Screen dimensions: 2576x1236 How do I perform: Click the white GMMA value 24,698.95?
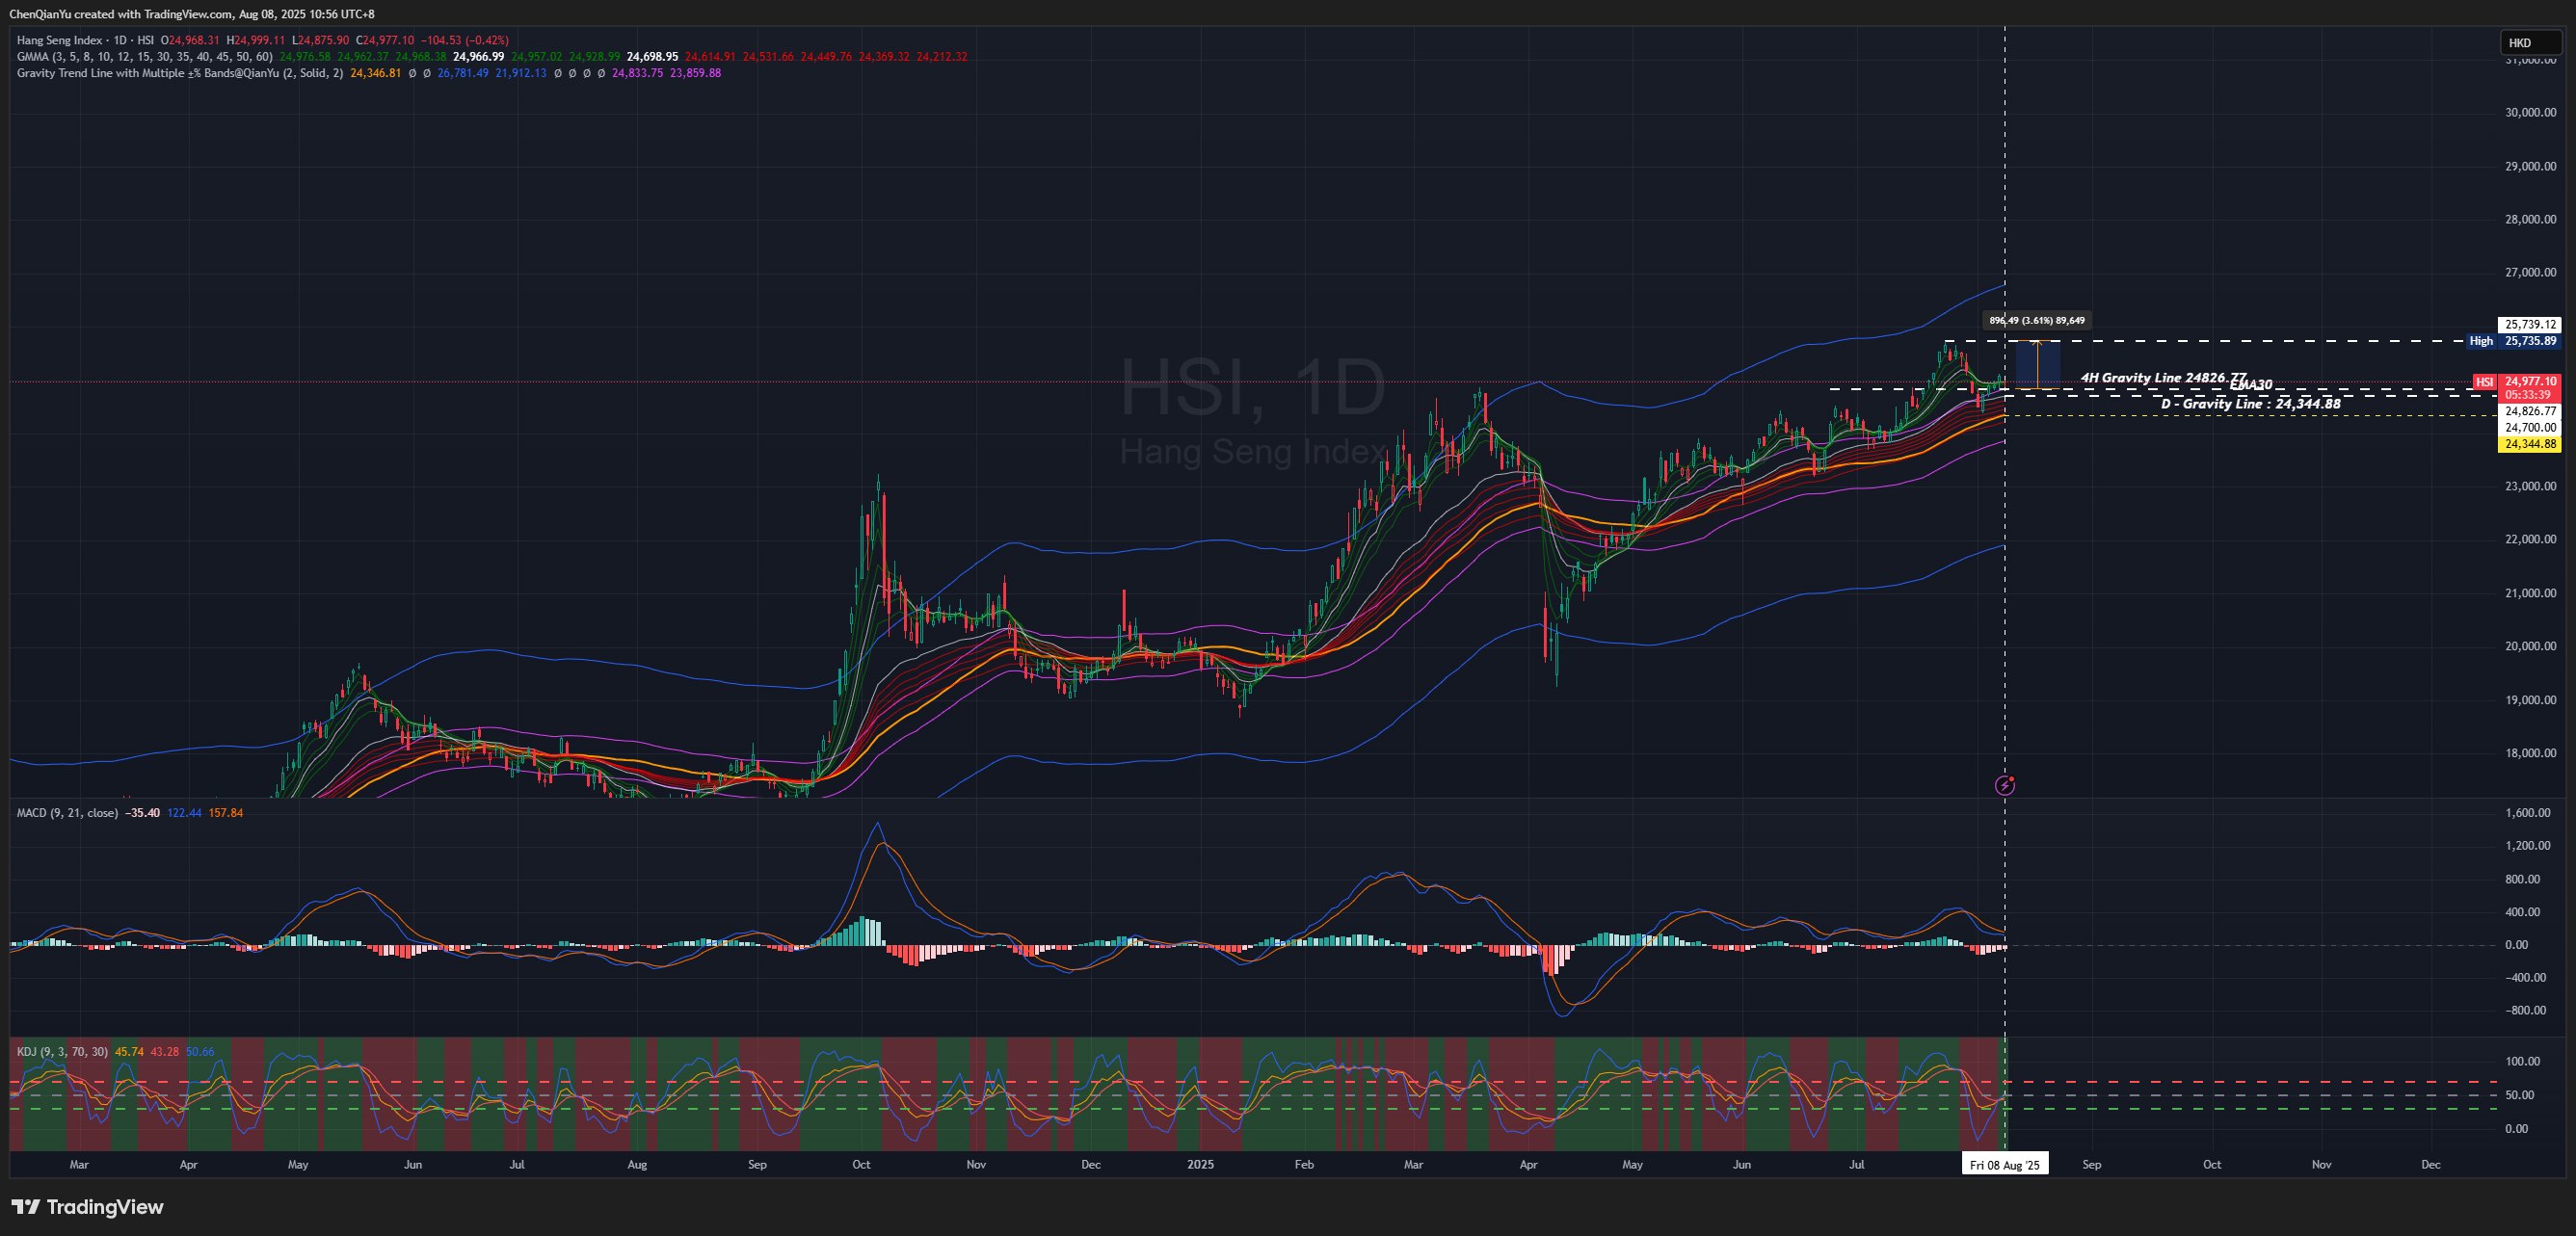(652, 57)
